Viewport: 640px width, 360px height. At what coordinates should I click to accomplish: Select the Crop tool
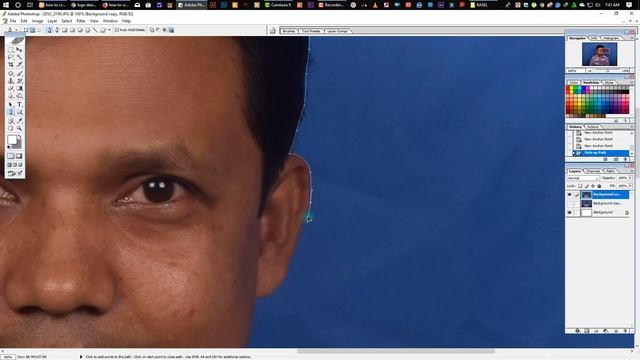coord(11,64)
